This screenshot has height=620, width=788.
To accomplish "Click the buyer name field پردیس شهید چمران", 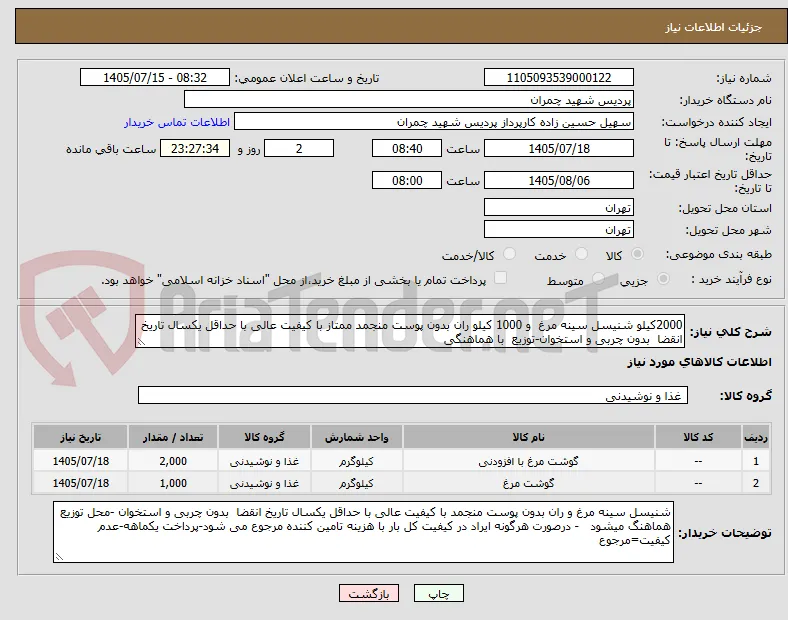I will 409,99.
